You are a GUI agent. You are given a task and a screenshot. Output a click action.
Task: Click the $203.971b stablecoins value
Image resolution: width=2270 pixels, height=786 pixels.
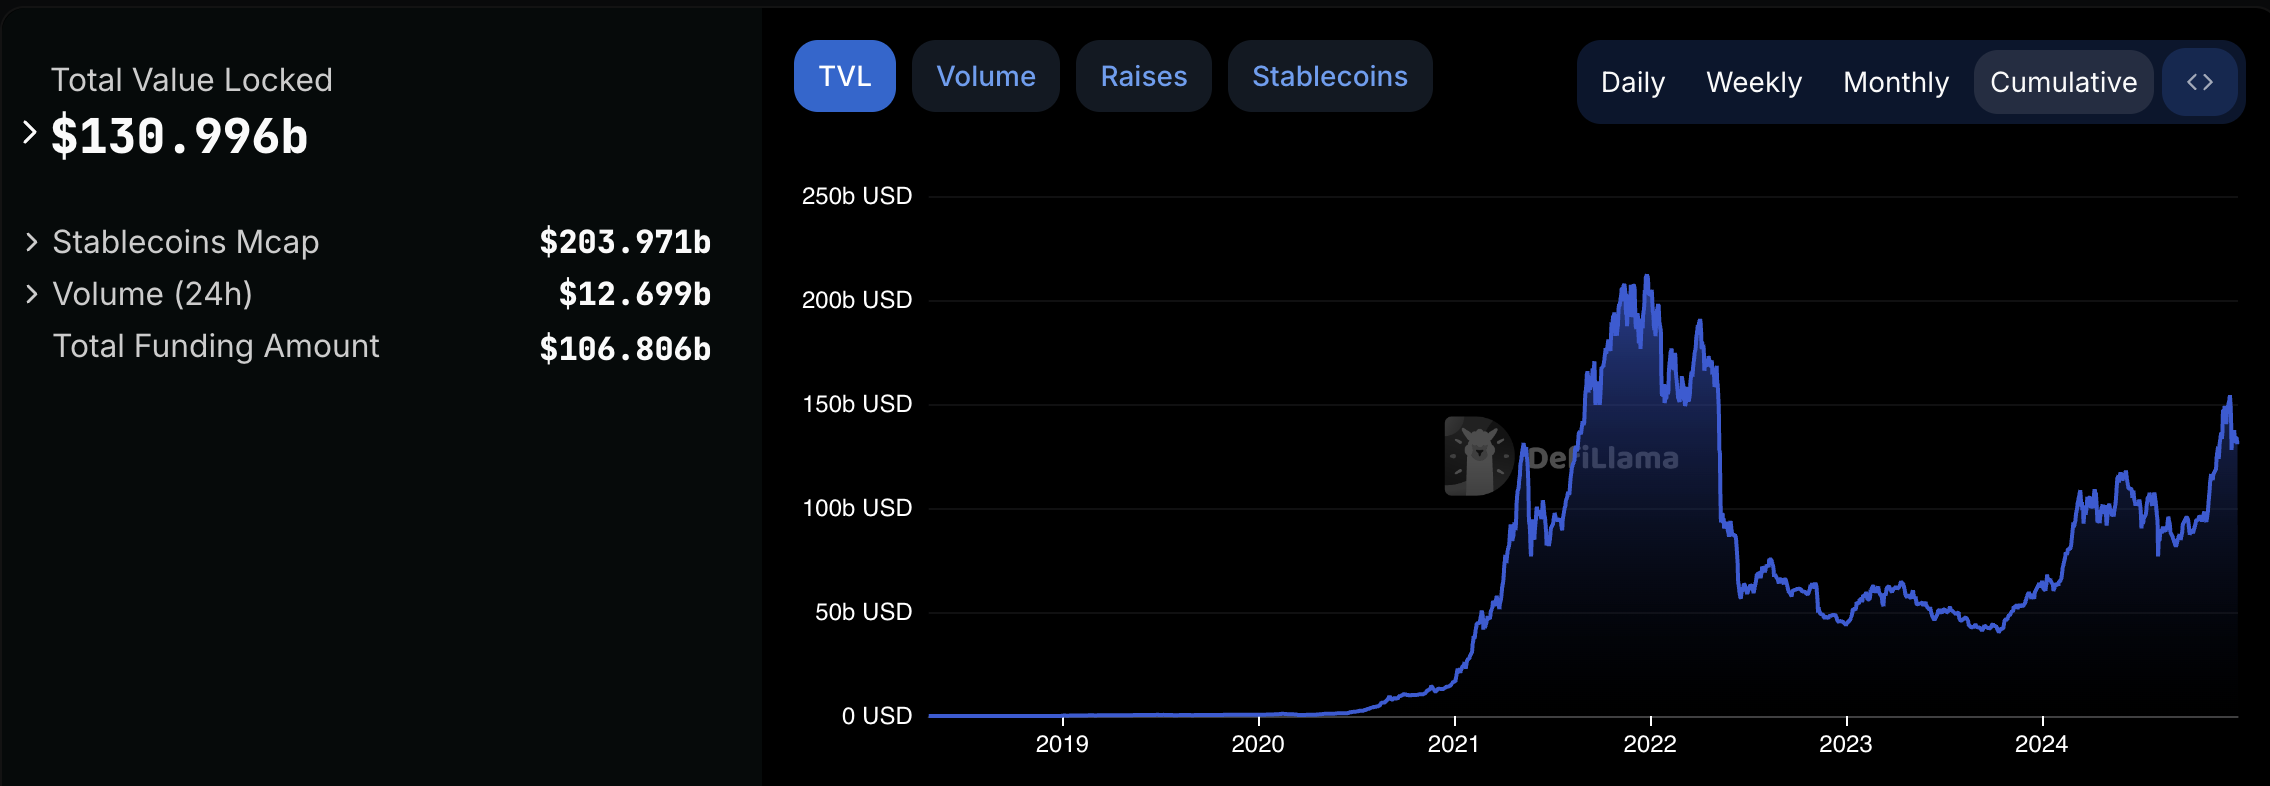(625, 242)
